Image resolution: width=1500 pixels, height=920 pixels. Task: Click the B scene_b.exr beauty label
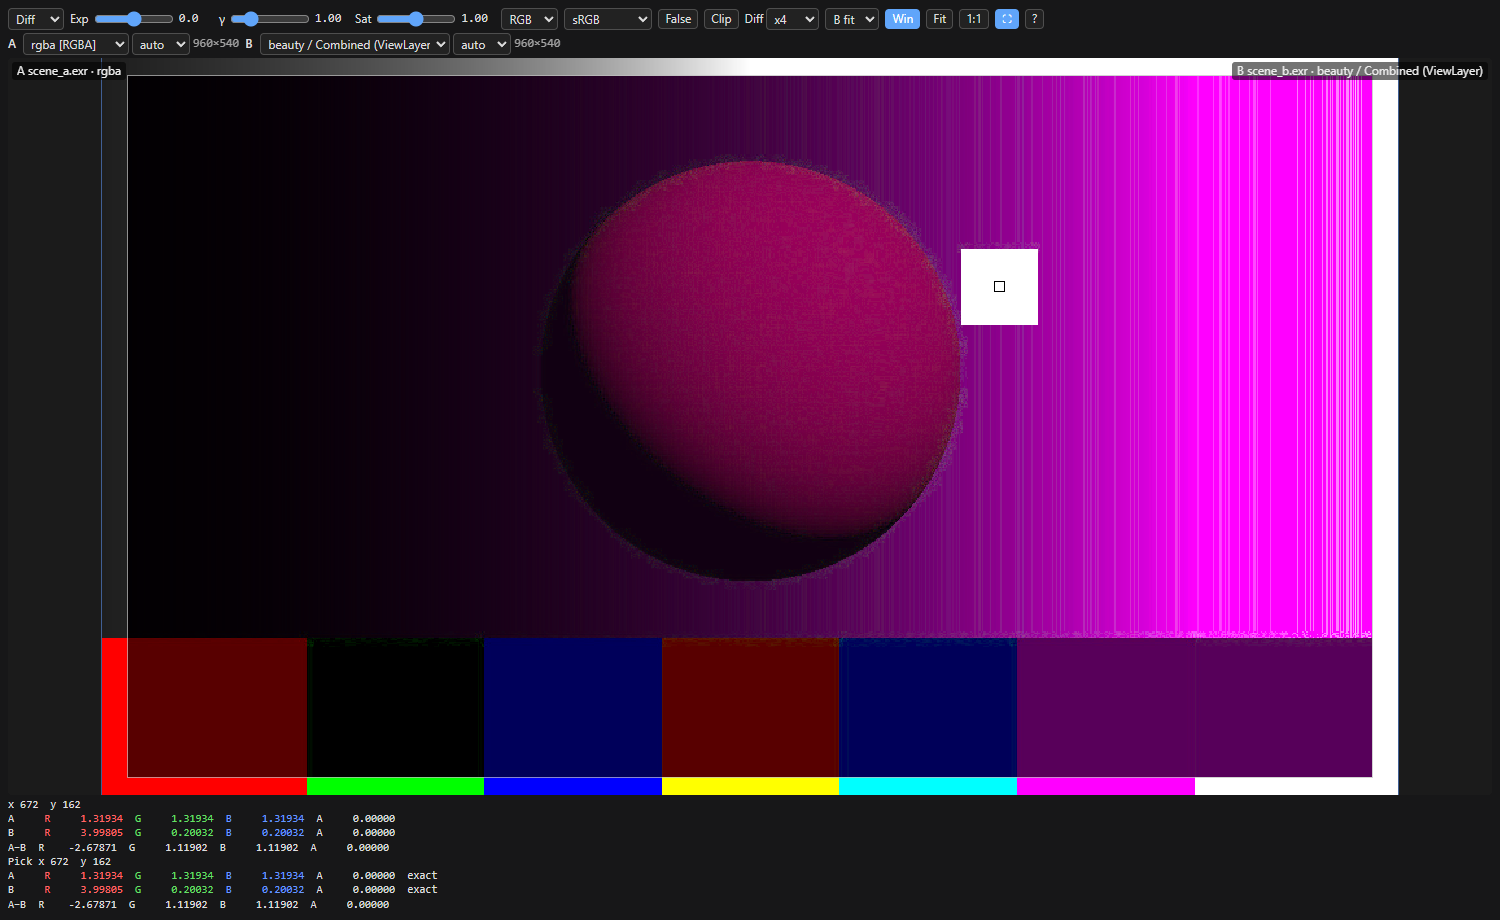click(1360, 71)
